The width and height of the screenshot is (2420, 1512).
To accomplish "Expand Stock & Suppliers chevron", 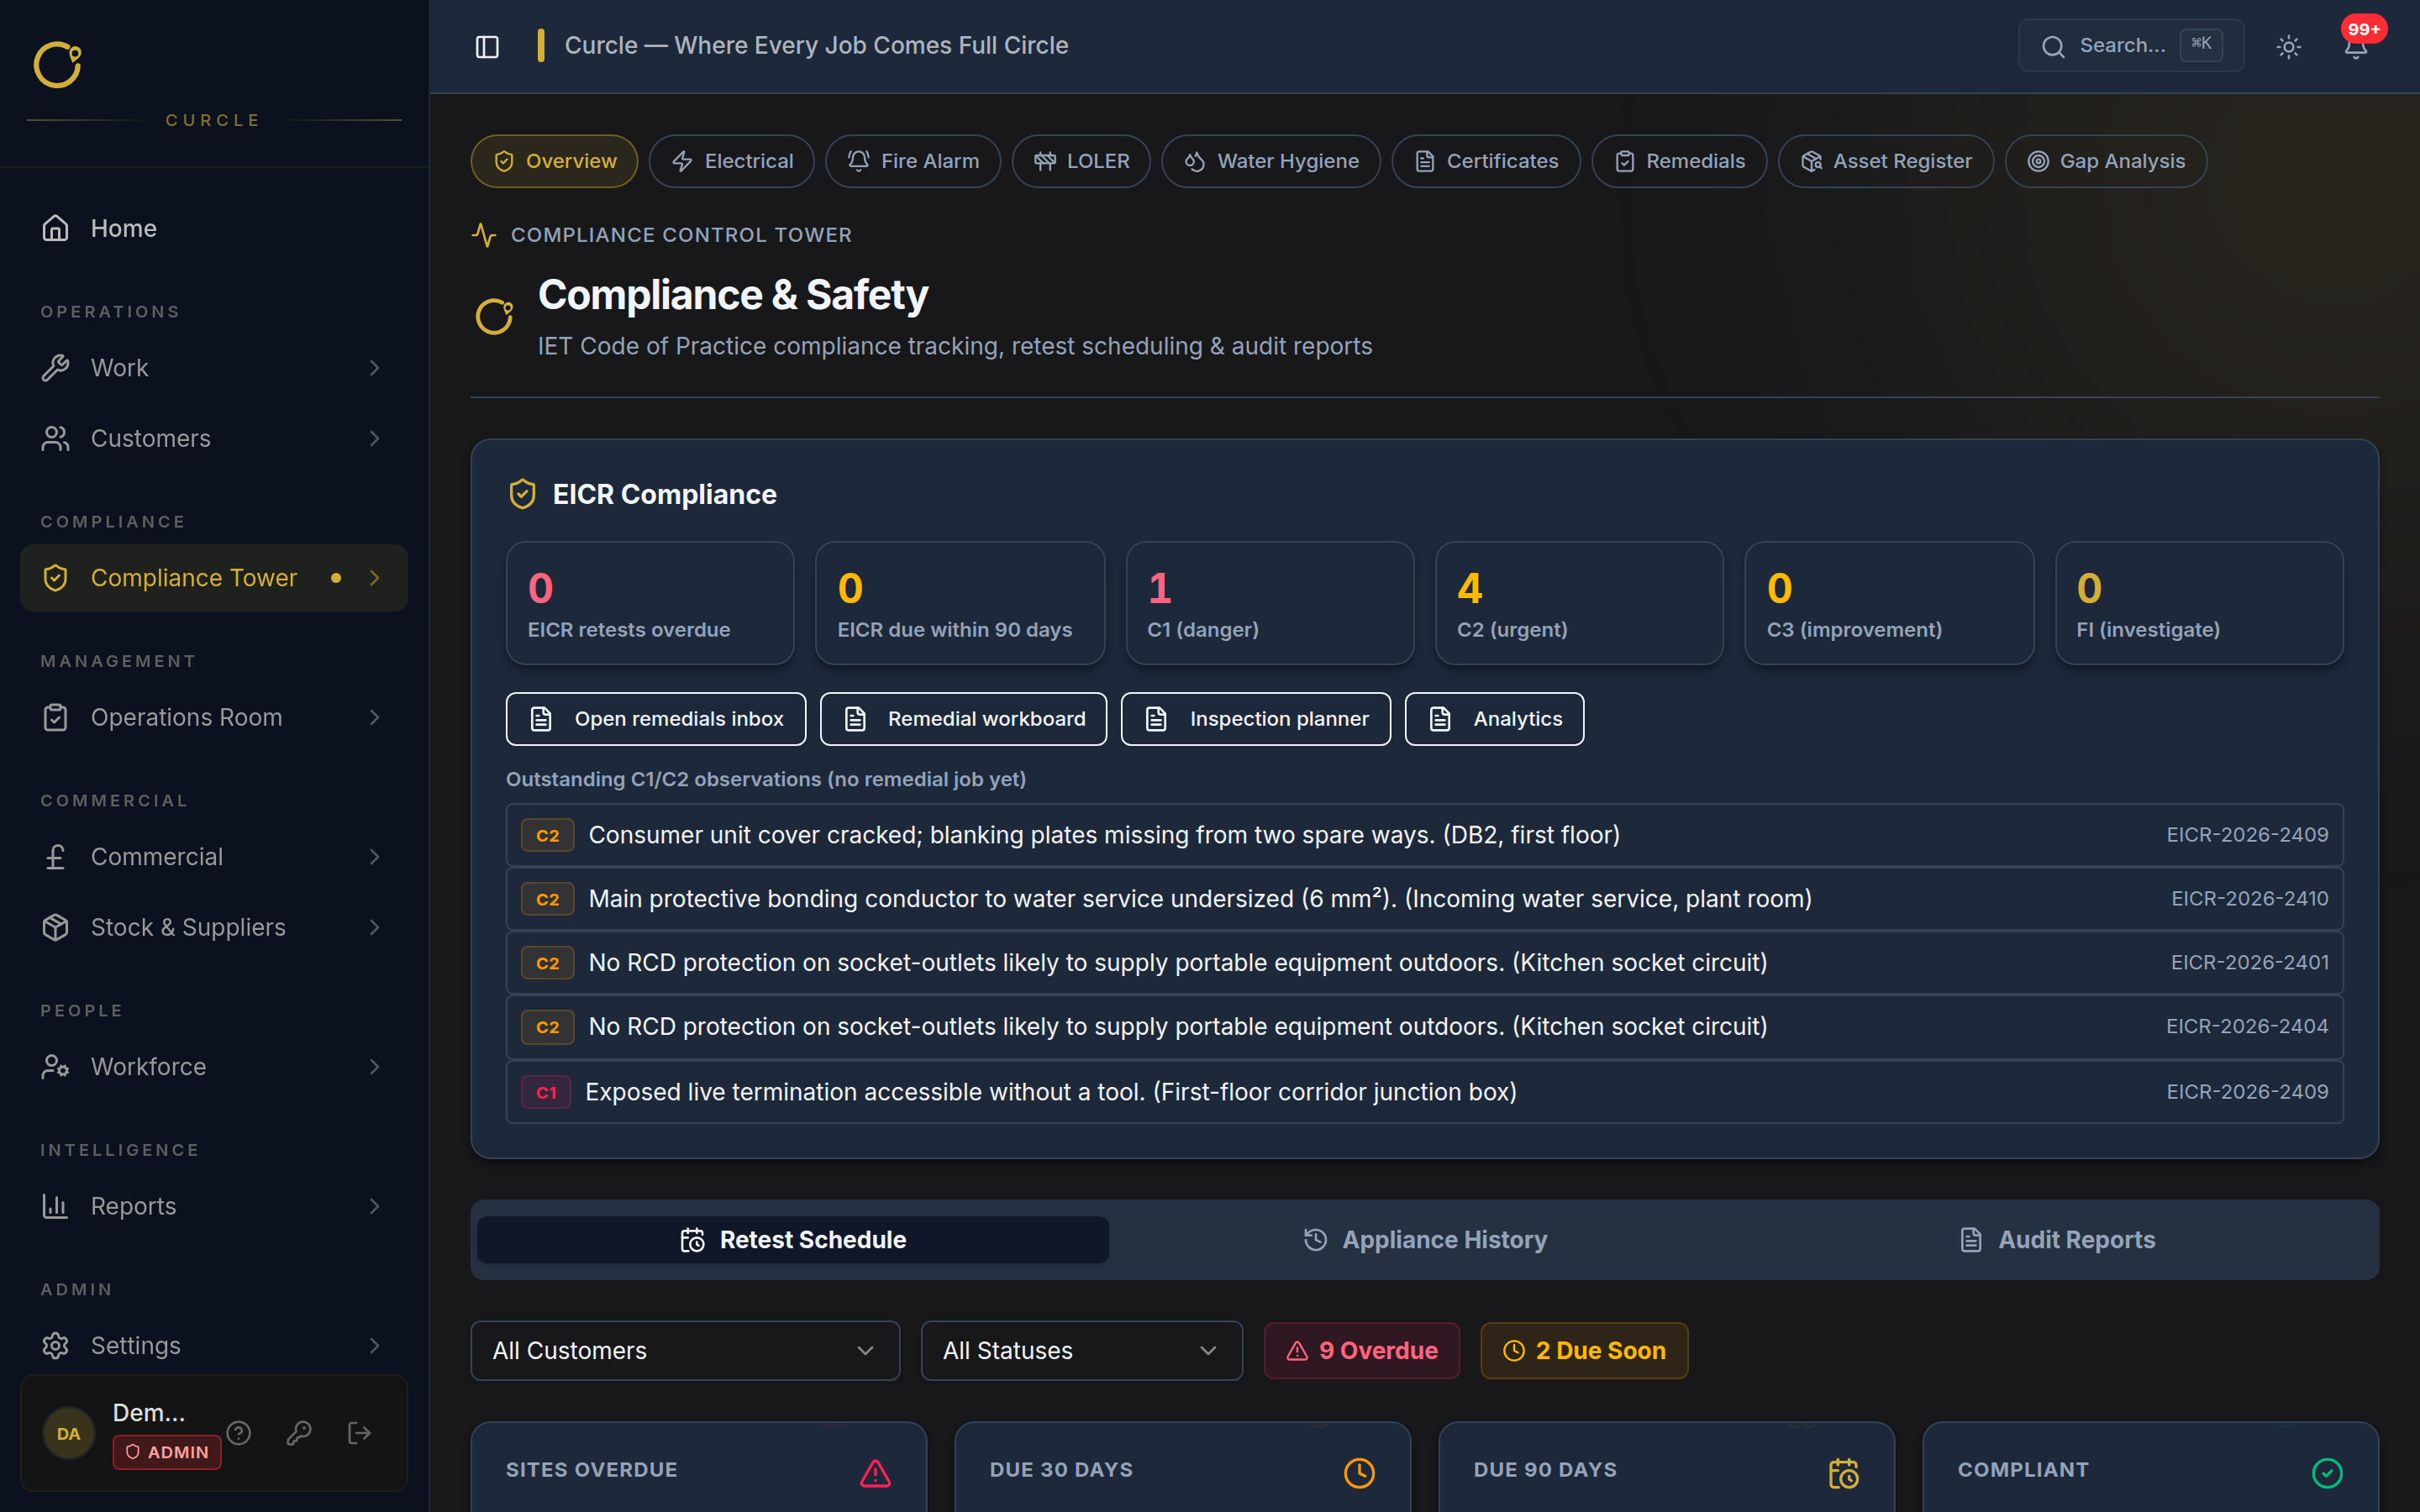I will click(375, 927).
